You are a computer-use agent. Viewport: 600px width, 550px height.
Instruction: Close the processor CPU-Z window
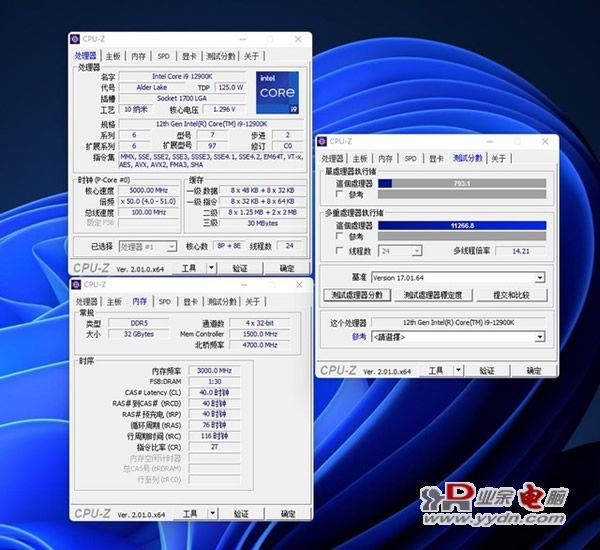tap(298, 39)
